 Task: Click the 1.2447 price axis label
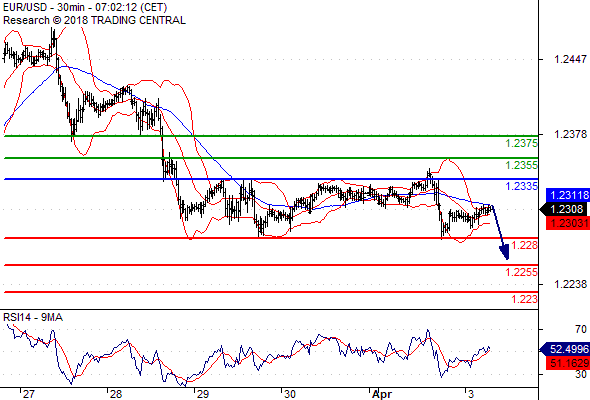[570, 59]
